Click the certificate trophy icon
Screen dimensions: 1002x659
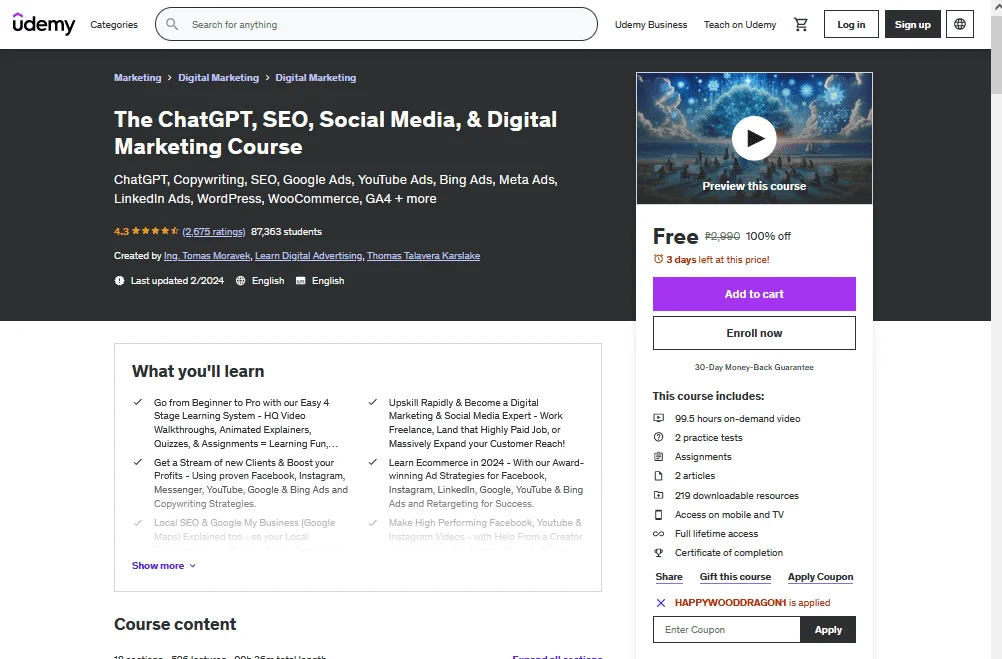(658, 553)
